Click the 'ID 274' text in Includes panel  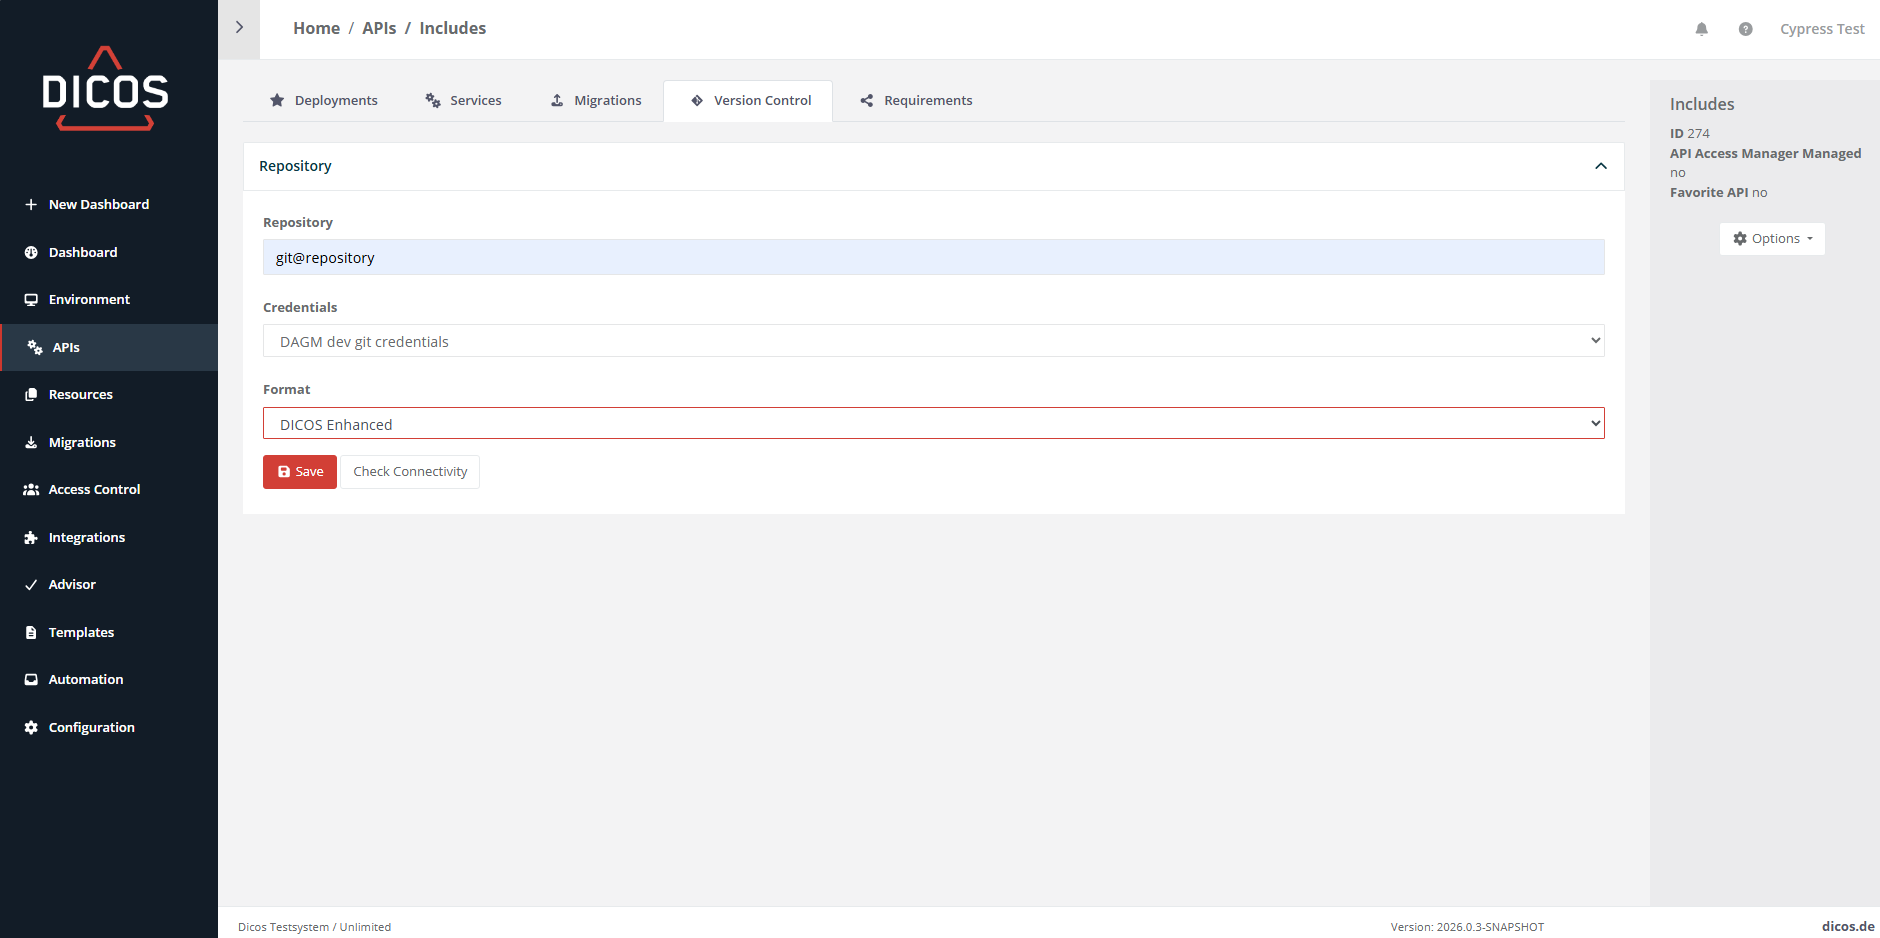coord(1690,133)
